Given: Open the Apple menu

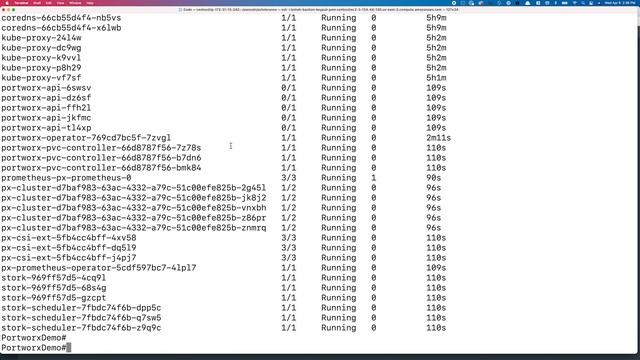Looking at the screenshot, I should [x=7, y=3].
